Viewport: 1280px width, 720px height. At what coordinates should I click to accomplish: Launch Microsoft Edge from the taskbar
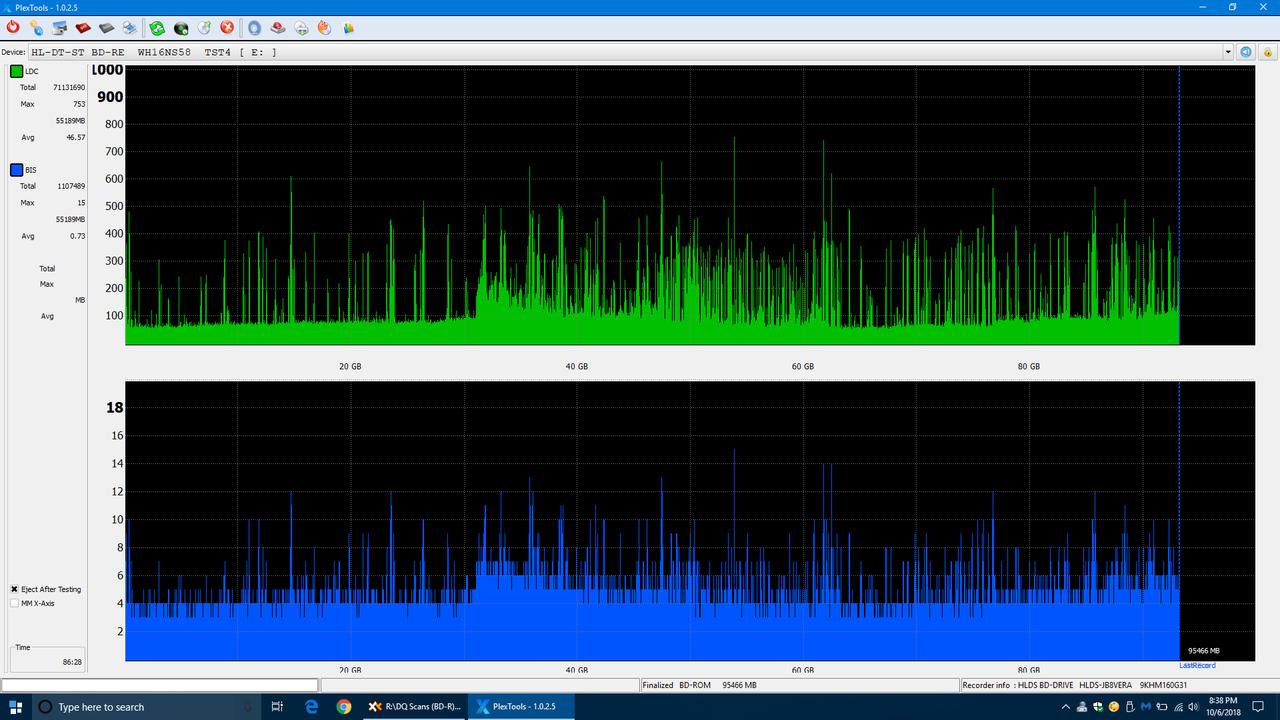[311, 706]
